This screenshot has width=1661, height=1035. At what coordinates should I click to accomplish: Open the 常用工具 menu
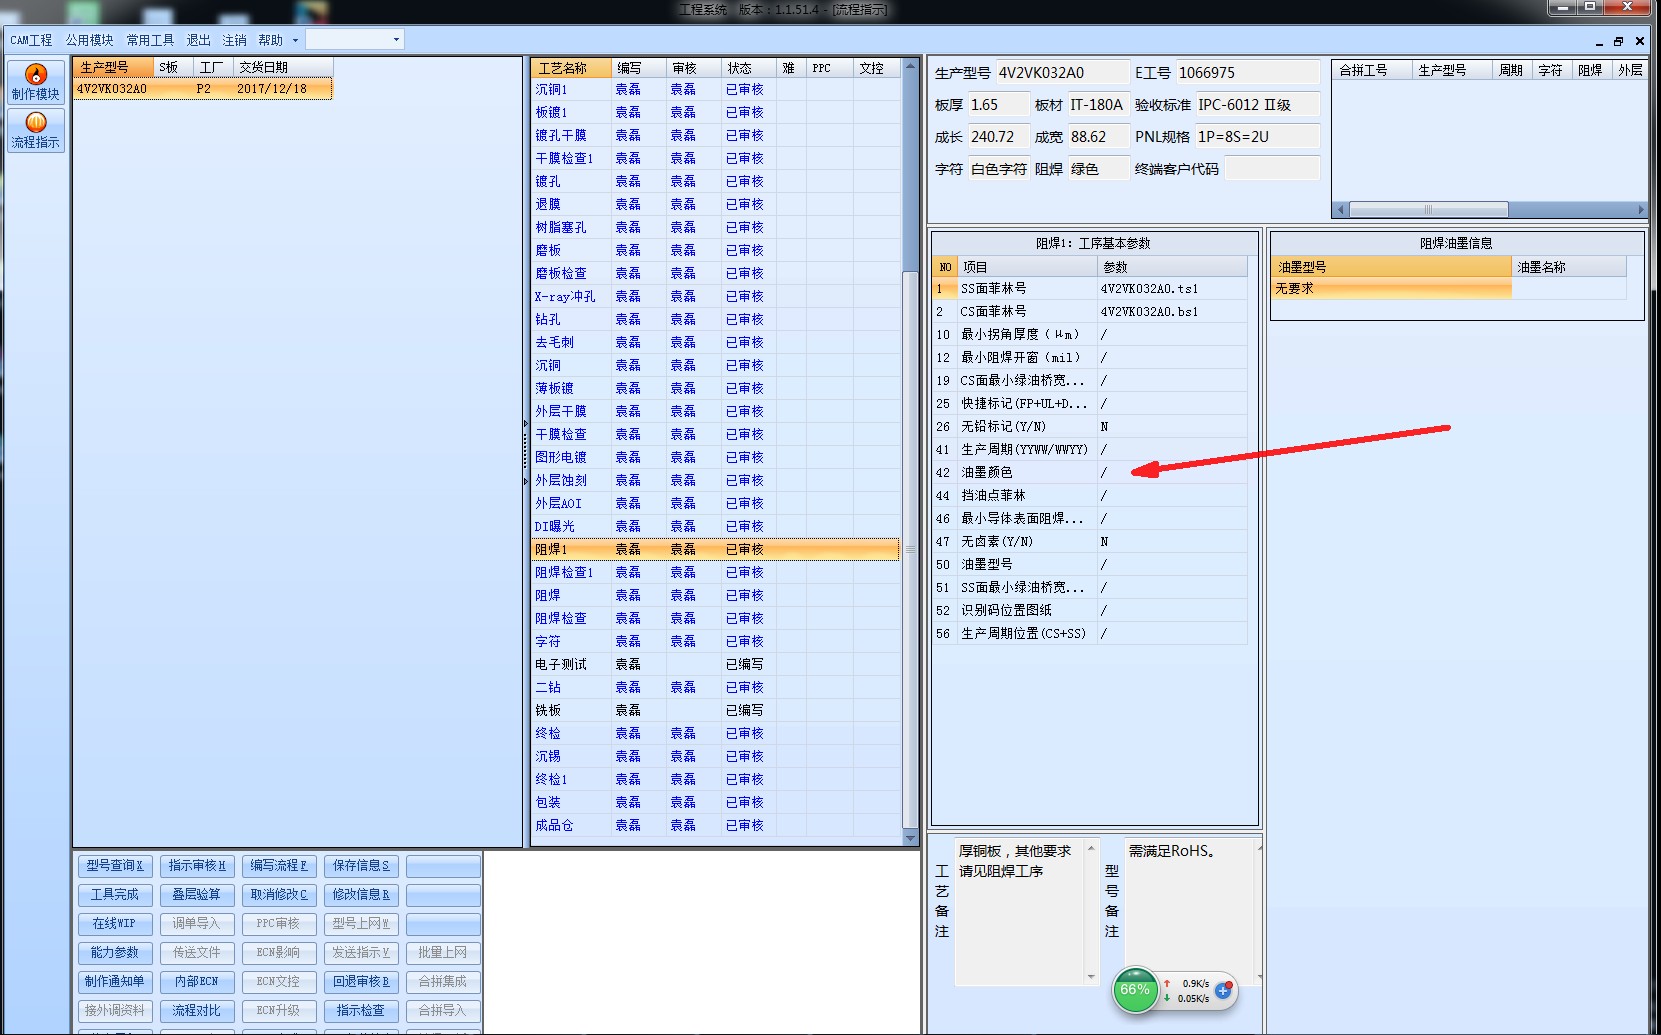tap(150, 40)
